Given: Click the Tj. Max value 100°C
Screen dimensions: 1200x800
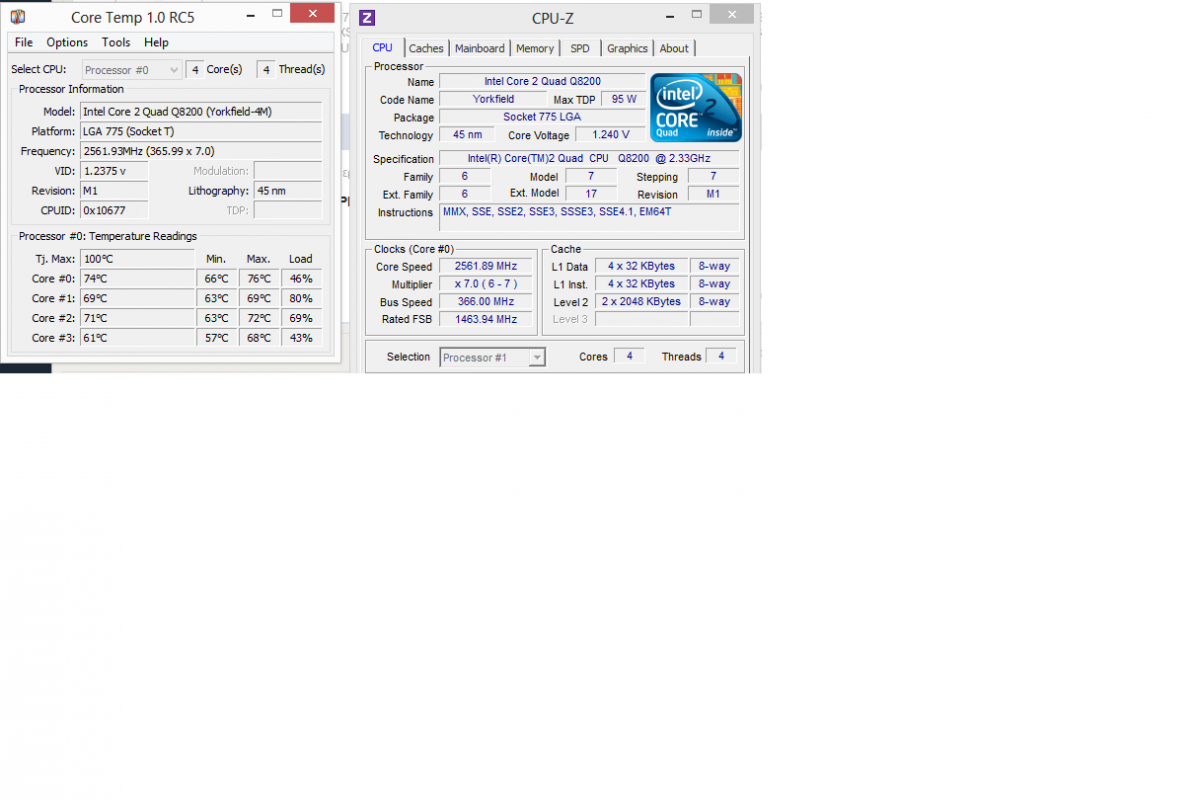Looking at the screenshot, I should (137, 259).
